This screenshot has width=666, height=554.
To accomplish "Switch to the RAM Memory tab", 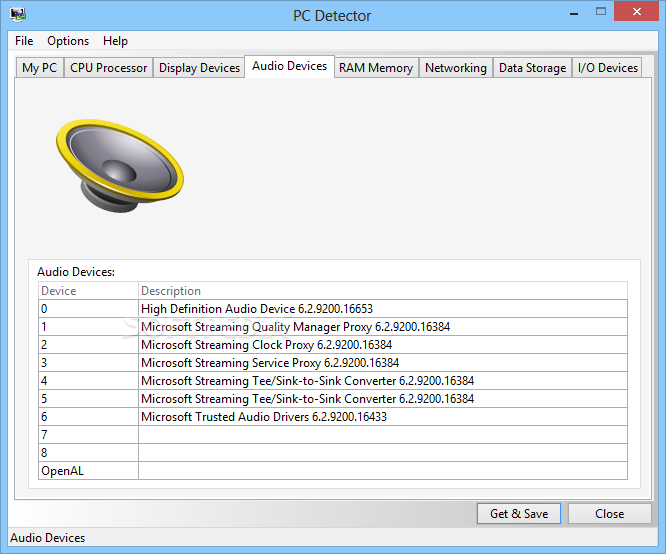I will click(x=376, y=68).
